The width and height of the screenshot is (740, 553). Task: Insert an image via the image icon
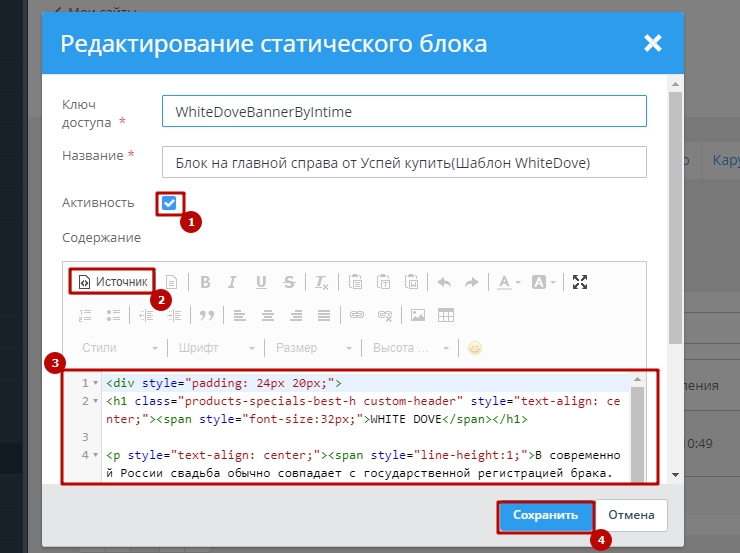pyautogui.click(x=418, y=315)
